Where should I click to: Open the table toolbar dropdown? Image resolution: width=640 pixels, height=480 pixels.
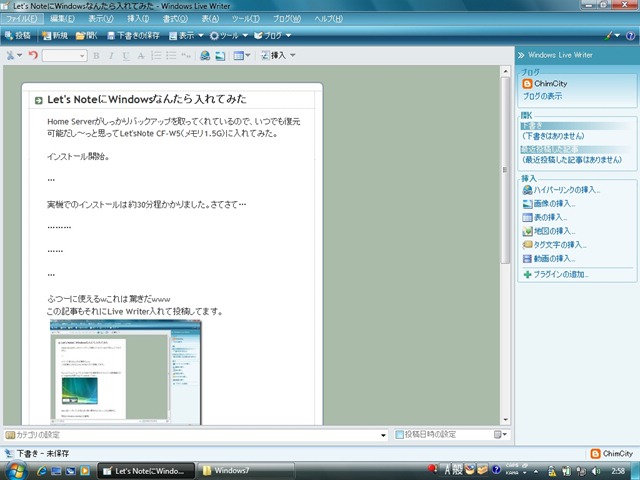tap(242, 56)
